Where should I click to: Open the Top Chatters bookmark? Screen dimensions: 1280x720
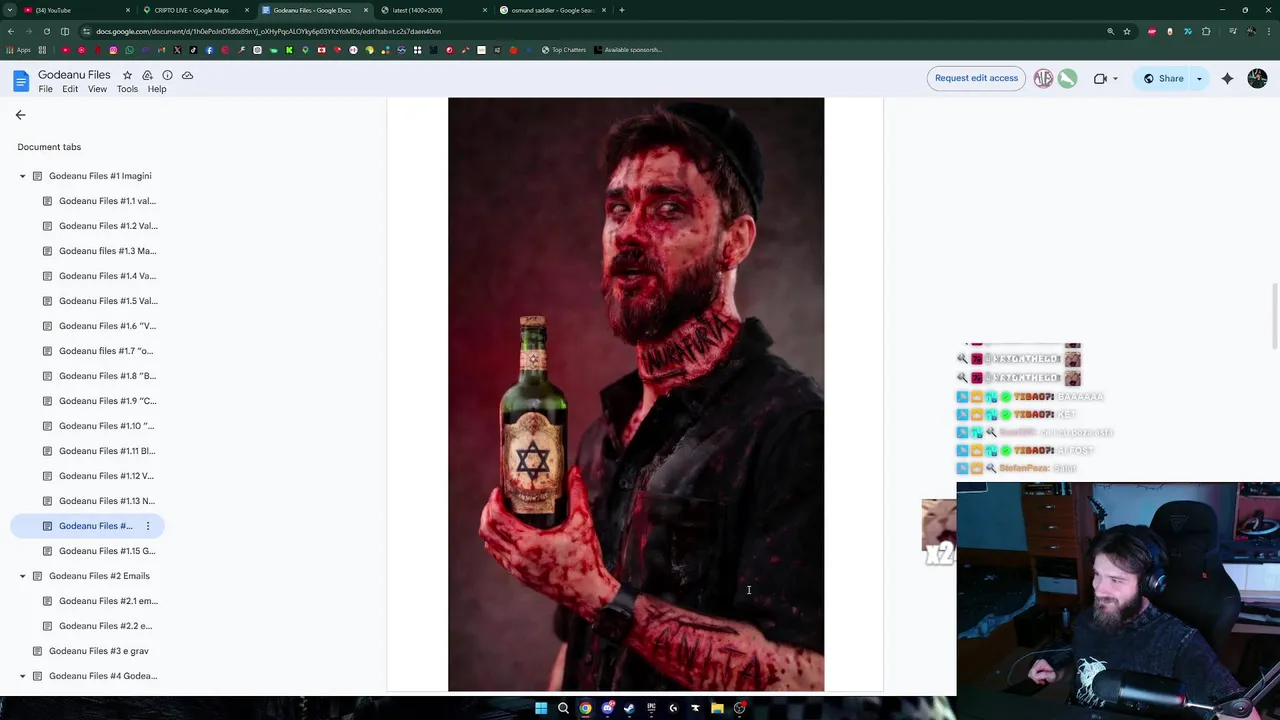pyautogui.click(x=564, y=50)
